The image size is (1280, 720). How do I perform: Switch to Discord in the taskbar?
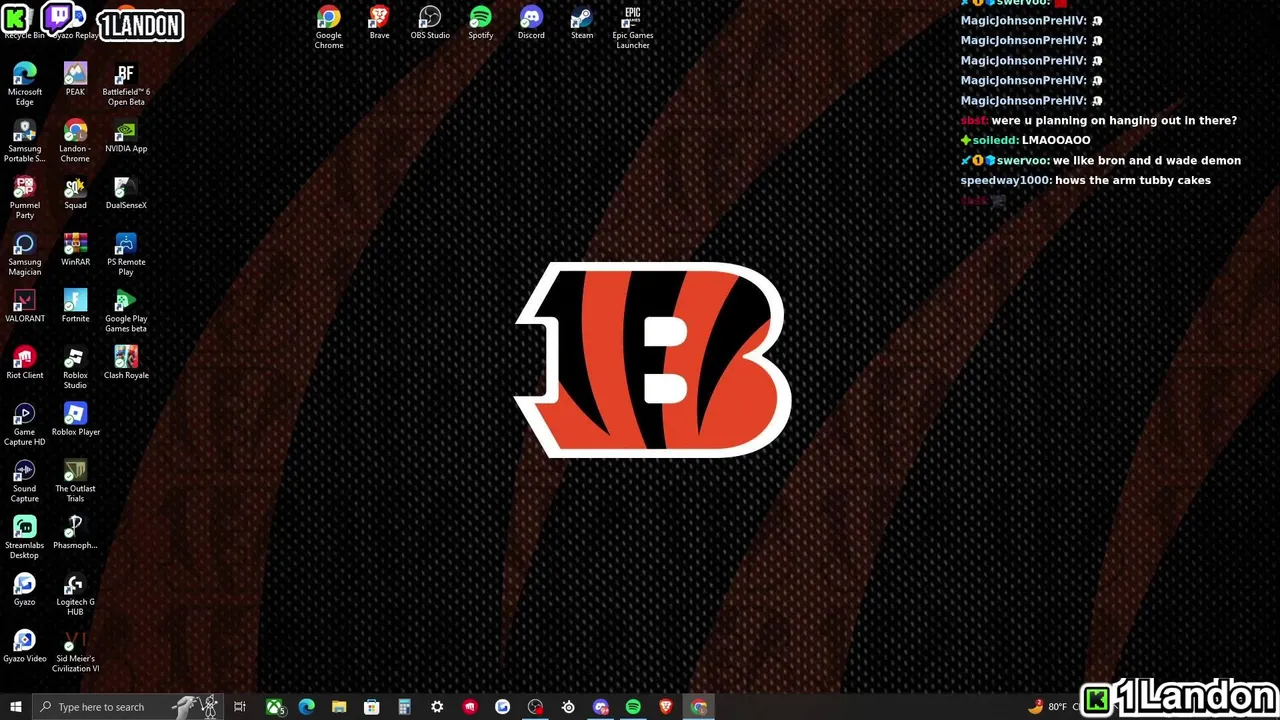point(601,707)
